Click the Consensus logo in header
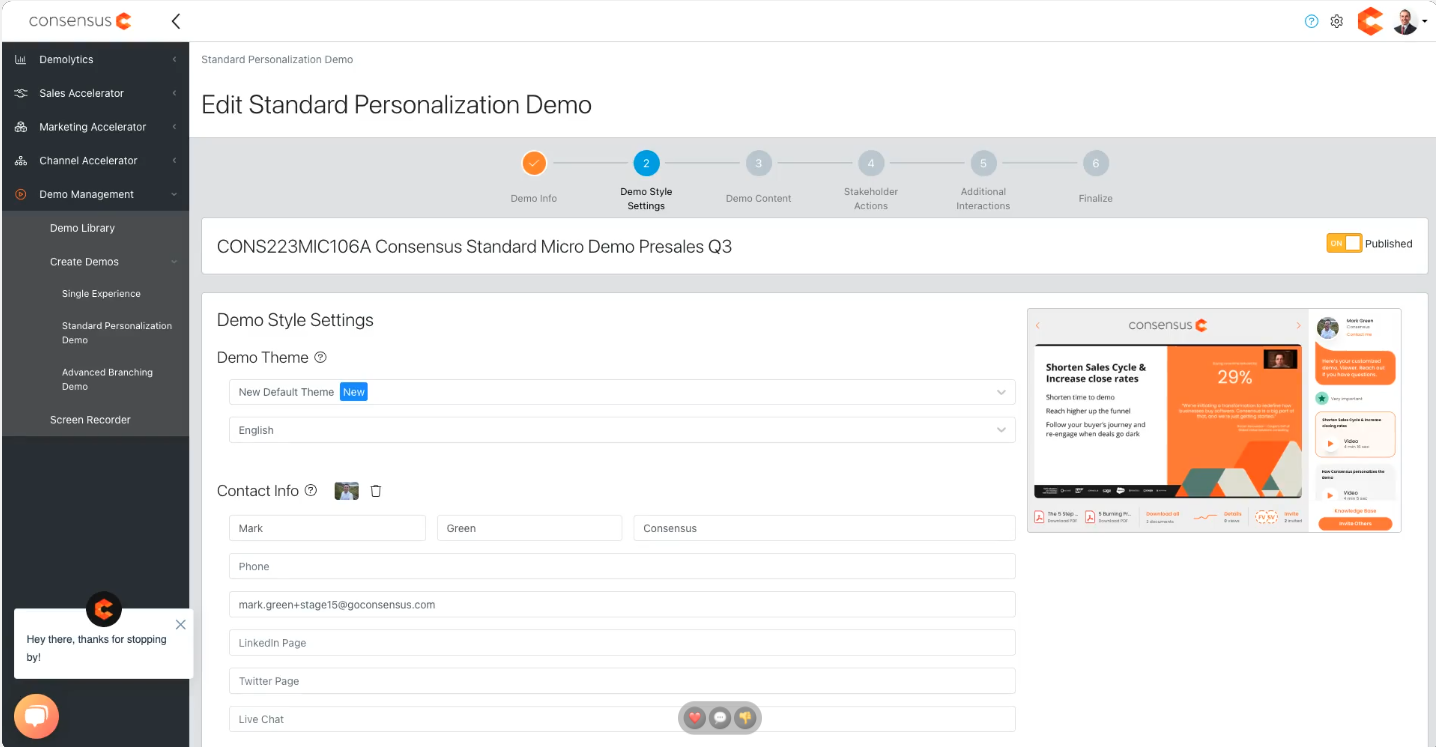This screenshot has height=747, width=1436. [x=80, y=21]
